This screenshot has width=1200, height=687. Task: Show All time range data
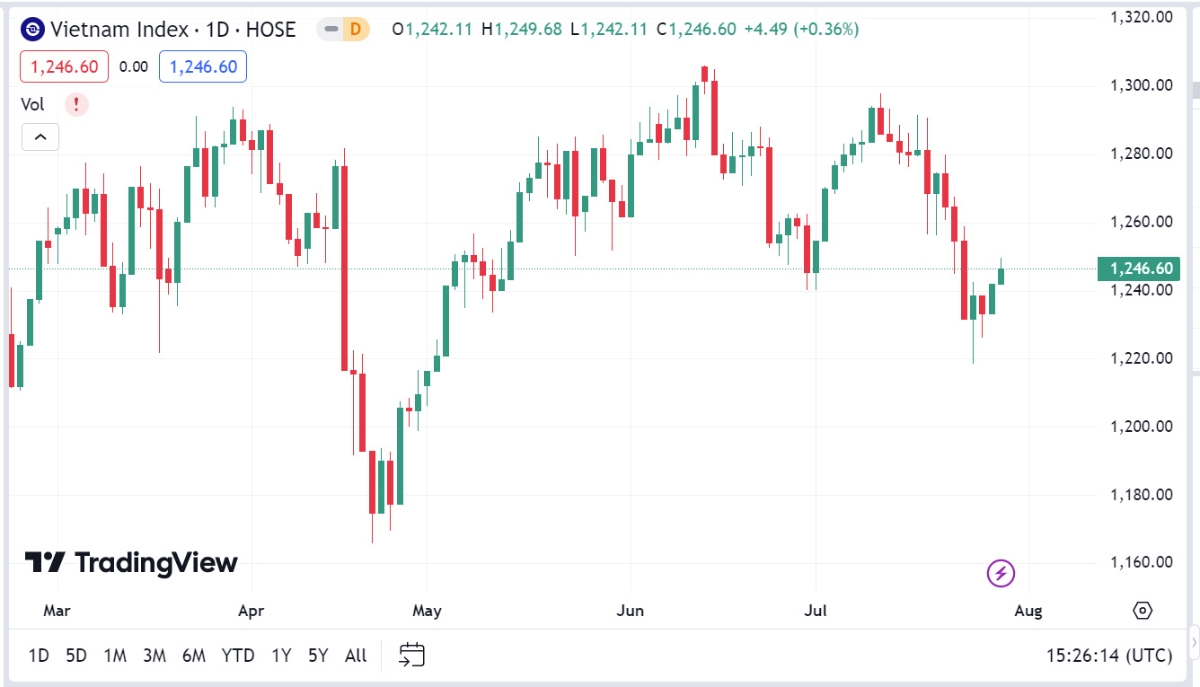(356, 656)
